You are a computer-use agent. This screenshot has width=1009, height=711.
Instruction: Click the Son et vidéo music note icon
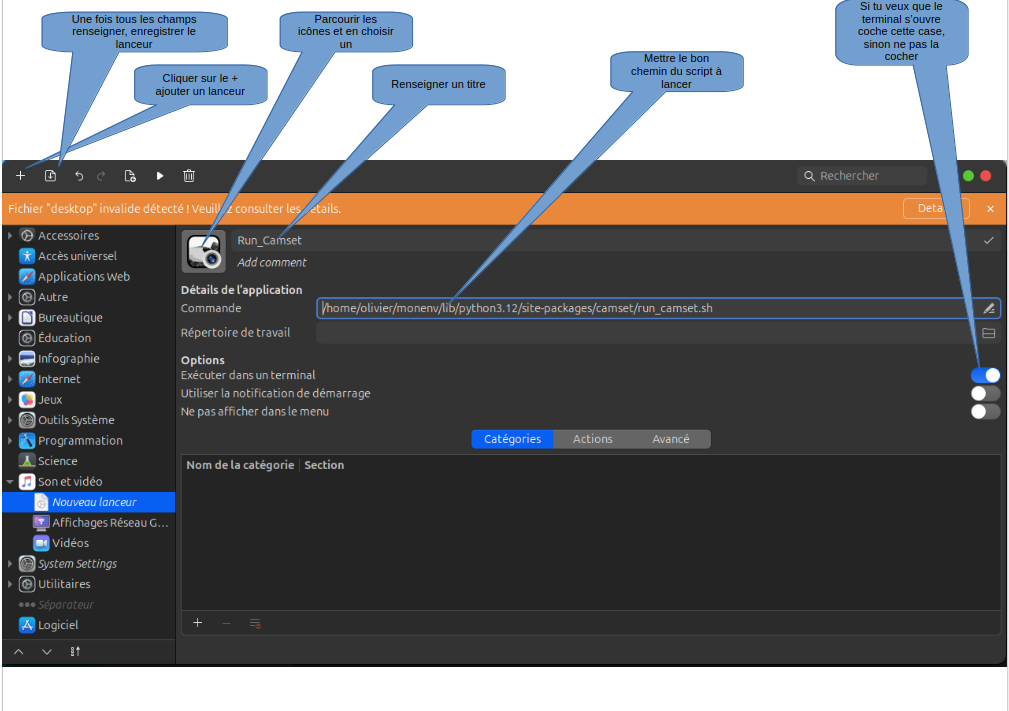(x=27, y=481)
